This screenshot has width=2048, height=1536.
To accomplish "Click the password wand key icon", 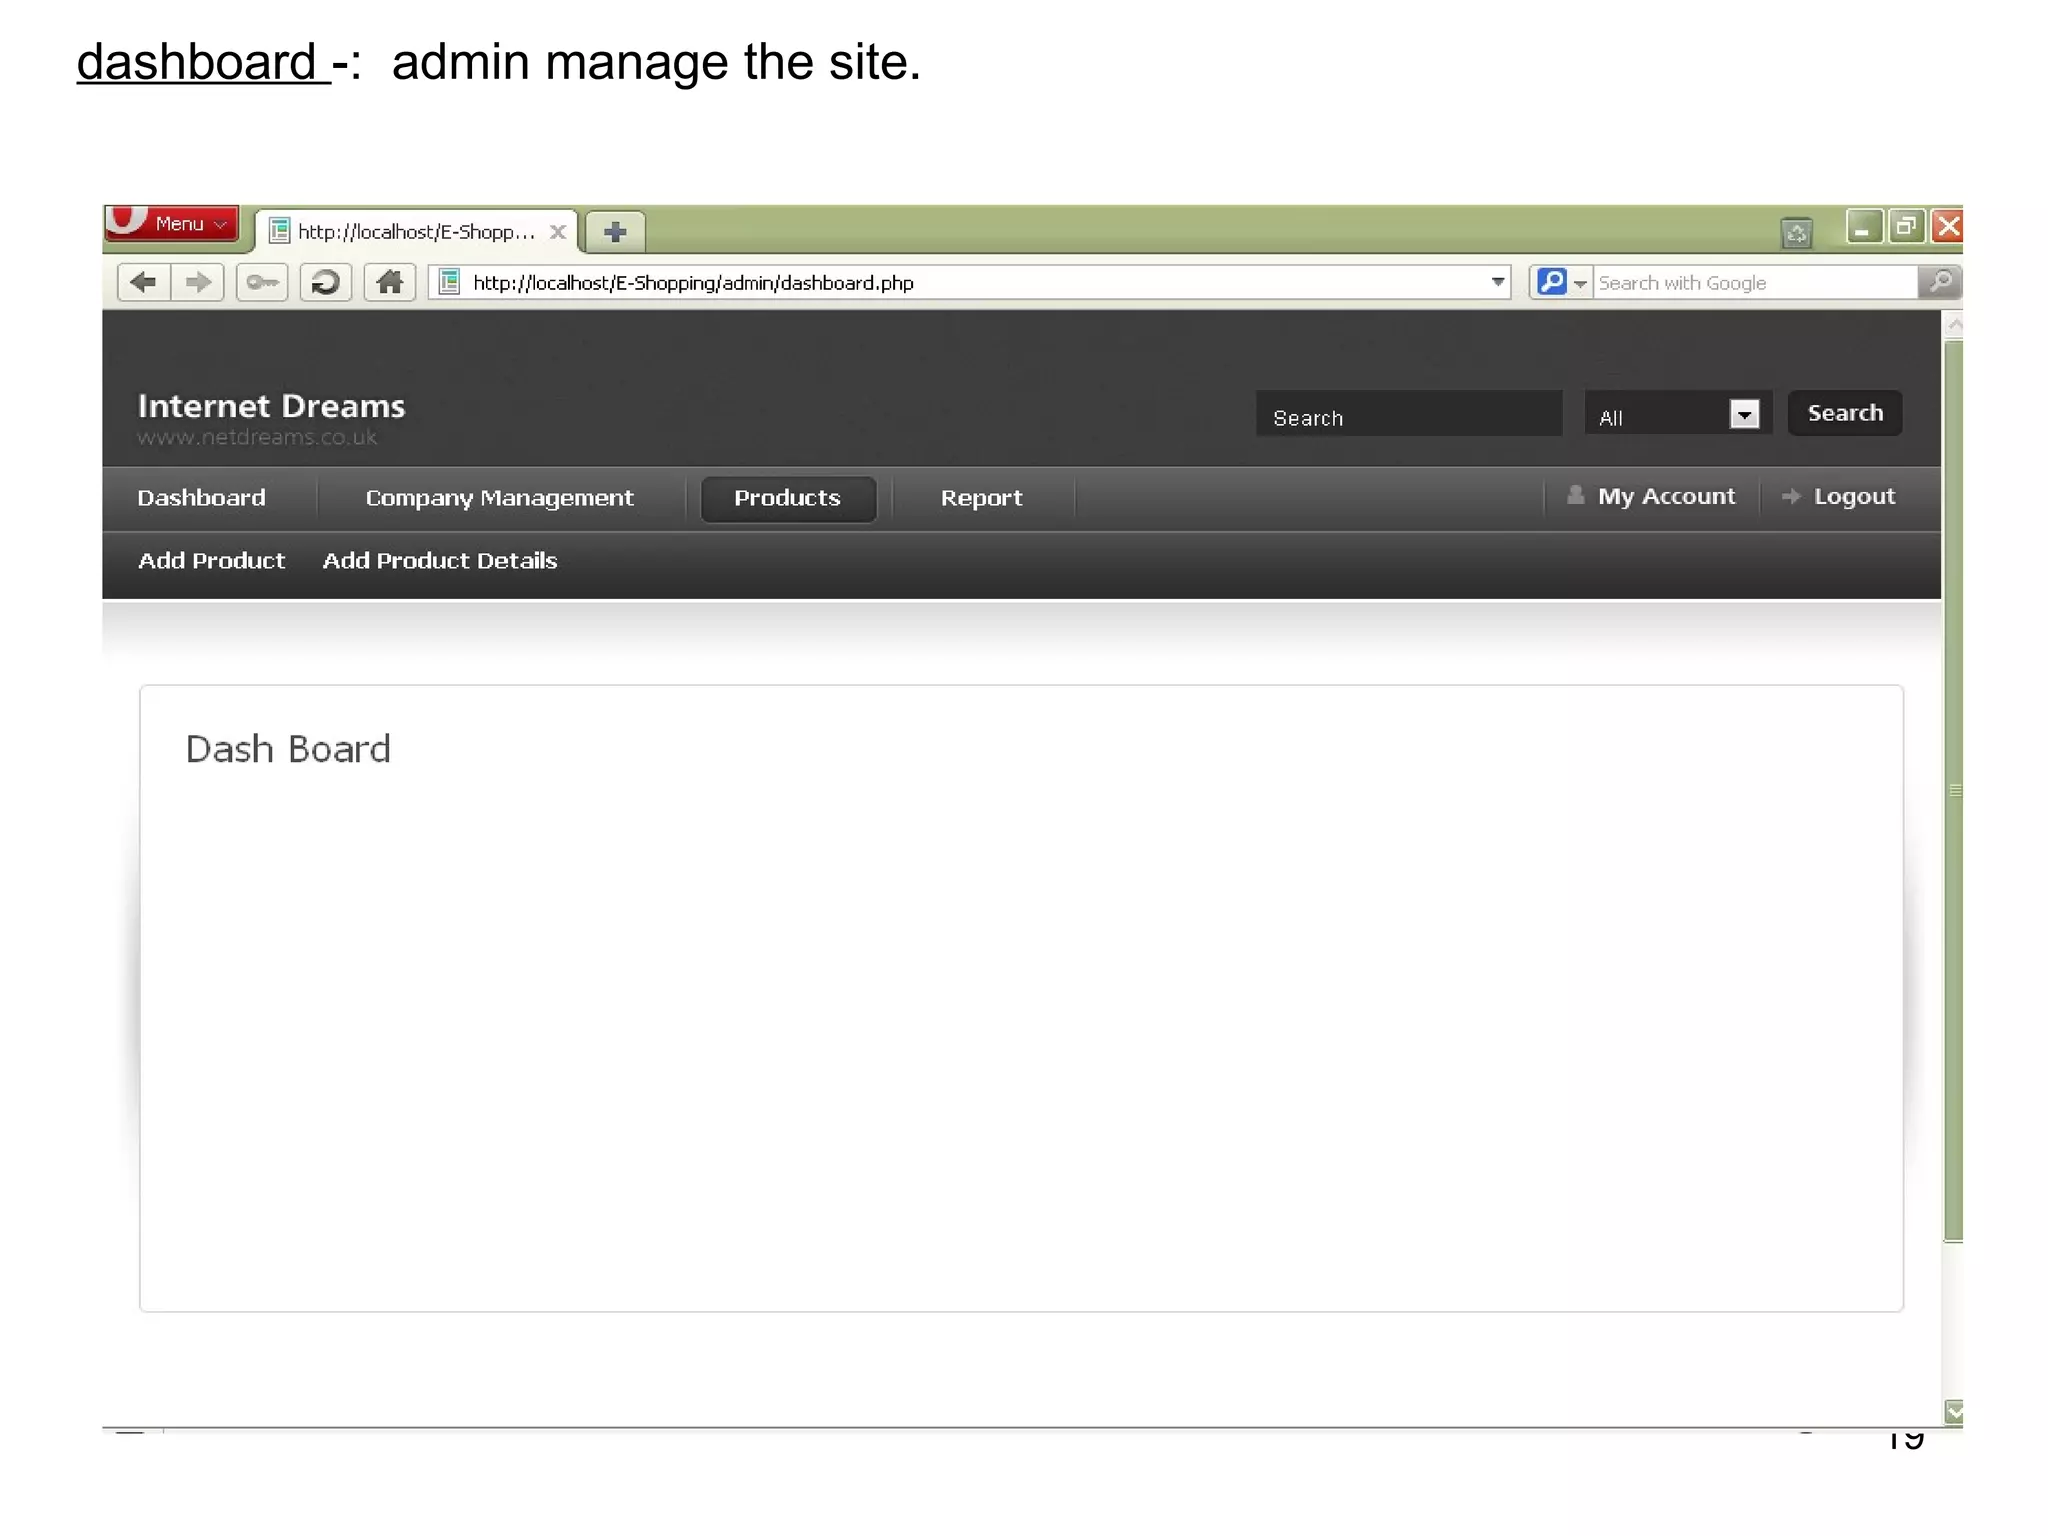I will click(x=262, y=282).
